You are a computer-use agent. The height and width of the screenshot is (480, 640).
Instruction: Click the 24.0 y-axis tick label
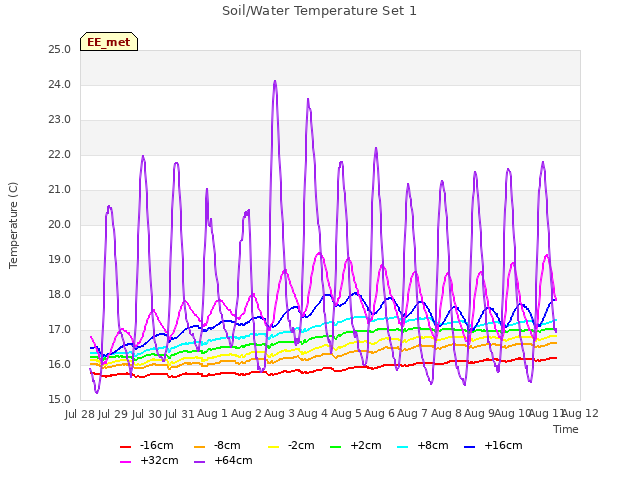[60, 85]
